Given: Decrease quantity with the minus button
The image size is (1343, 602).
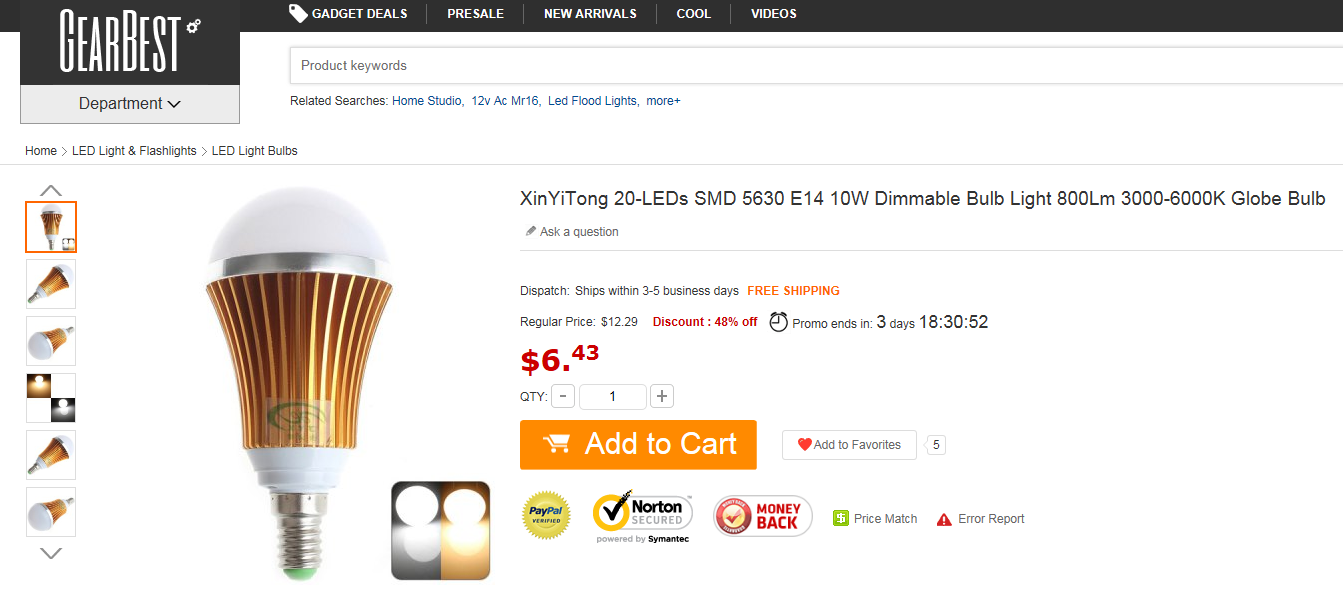Looking at the screenshot, I should click(563, 396).
